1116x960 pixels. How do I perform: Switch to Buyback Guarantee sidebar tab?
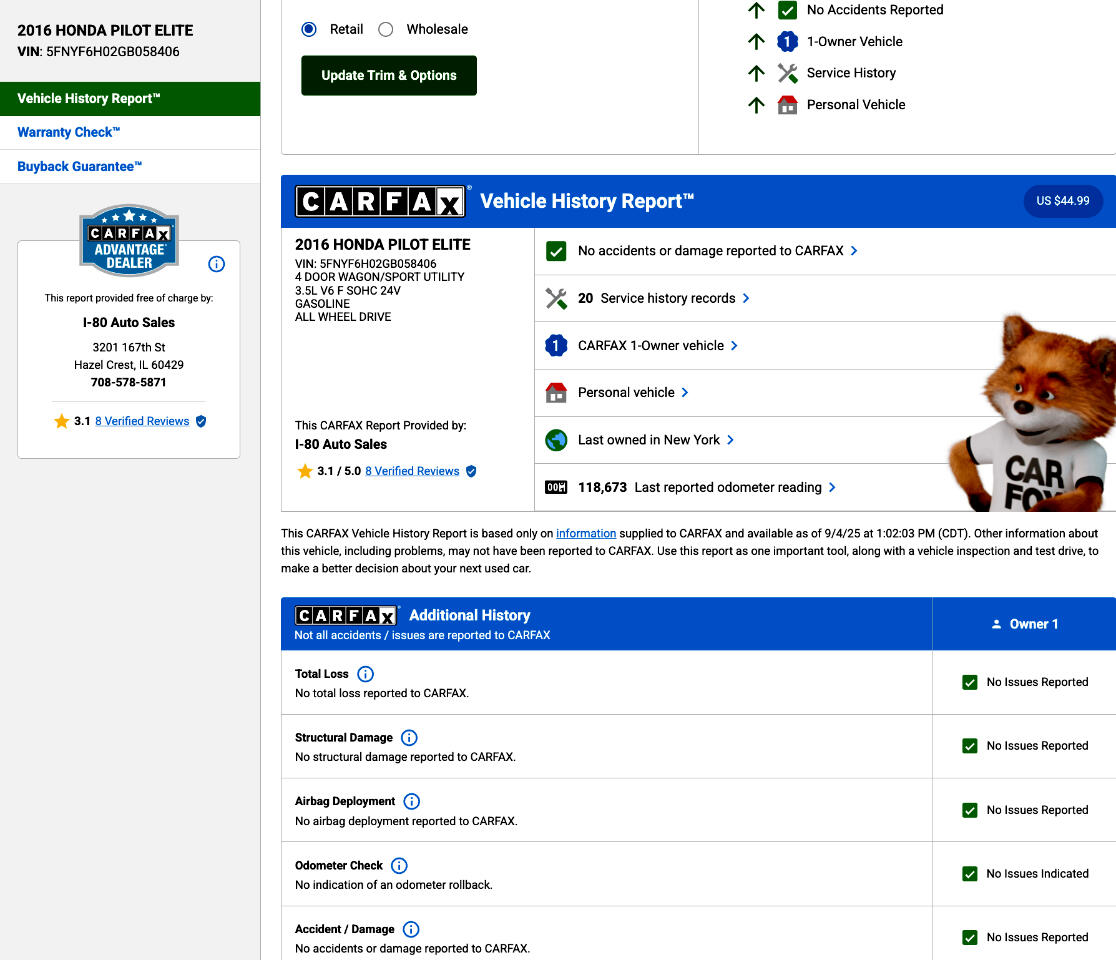coord(80,166)
